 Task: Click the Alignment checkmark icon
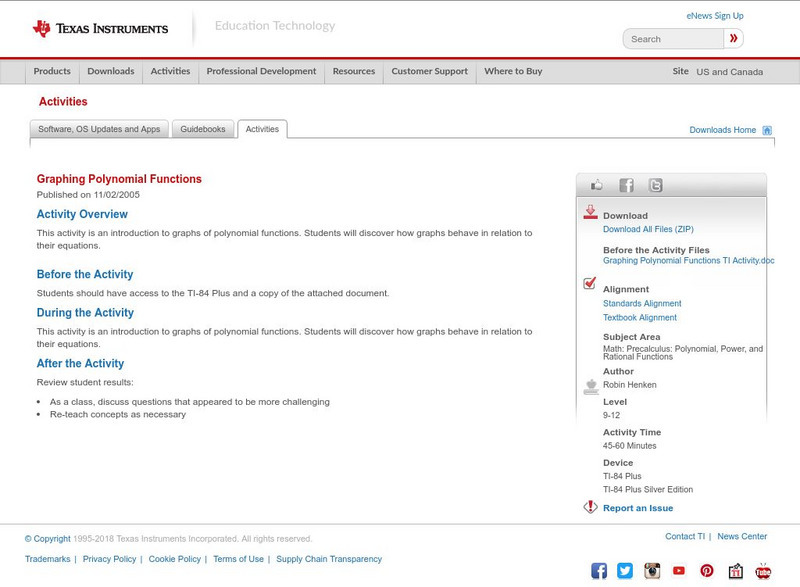click(590, 283)
